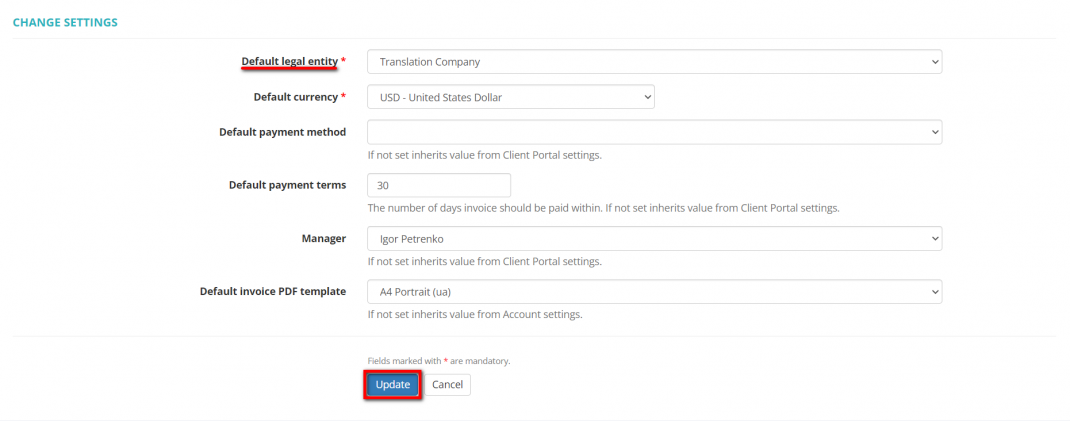1070x421 pixels.
Task: Click the 'number of days invoice' help text
Action: click(x=603, y=208)
